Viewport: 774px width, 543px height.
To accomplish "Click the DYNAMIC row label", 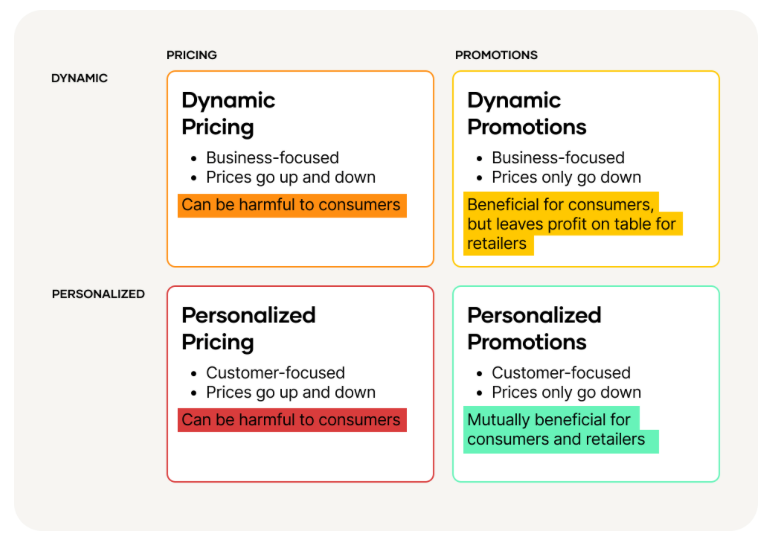I will click(79, 78).
